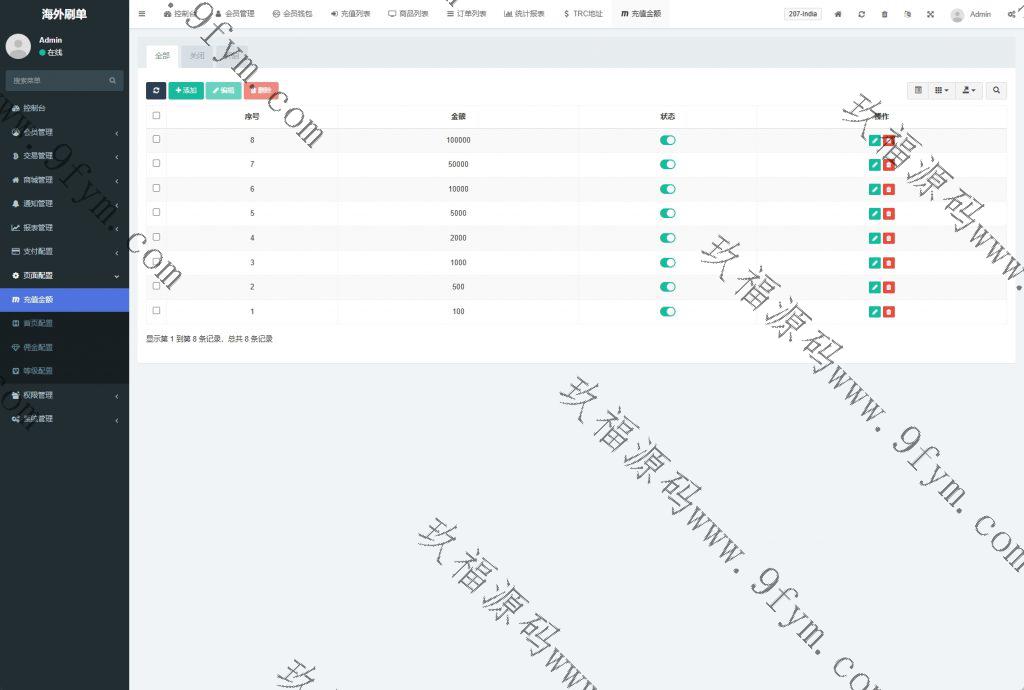The width and height of the screenshot is (1024, 690).
Task: Click the hamburger menu icon in top bar
Action: pyautogui.click(x=142, y=14)
